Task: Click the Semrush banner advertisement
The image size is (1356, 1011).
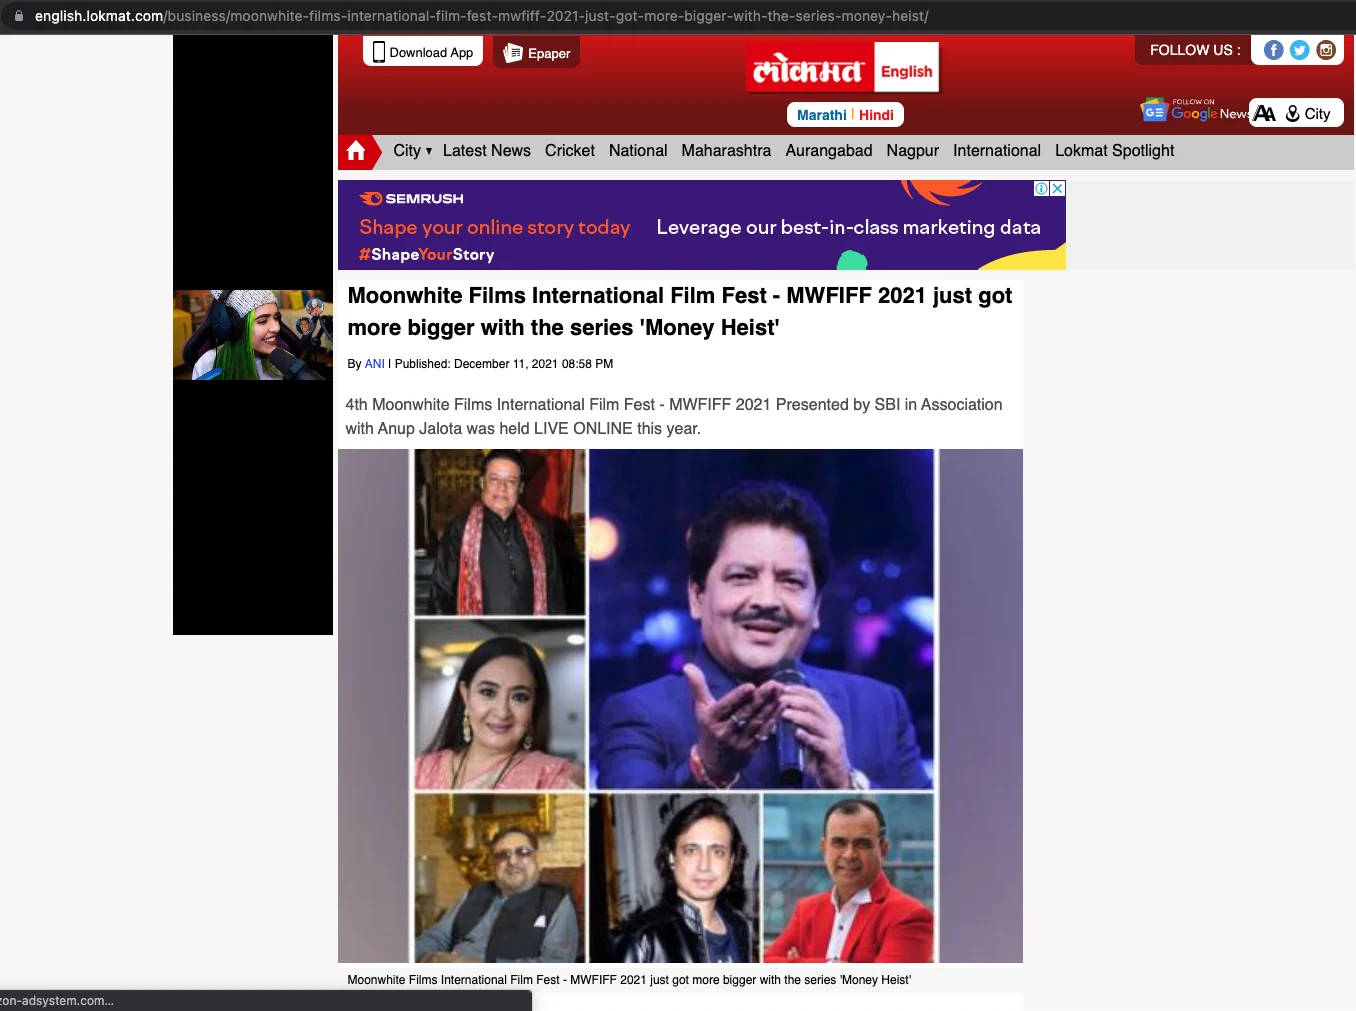Action: pos(702,225)
